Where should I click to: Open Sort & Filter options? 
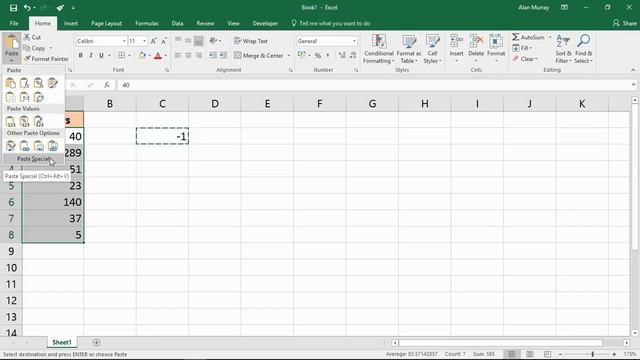[563, 49]
